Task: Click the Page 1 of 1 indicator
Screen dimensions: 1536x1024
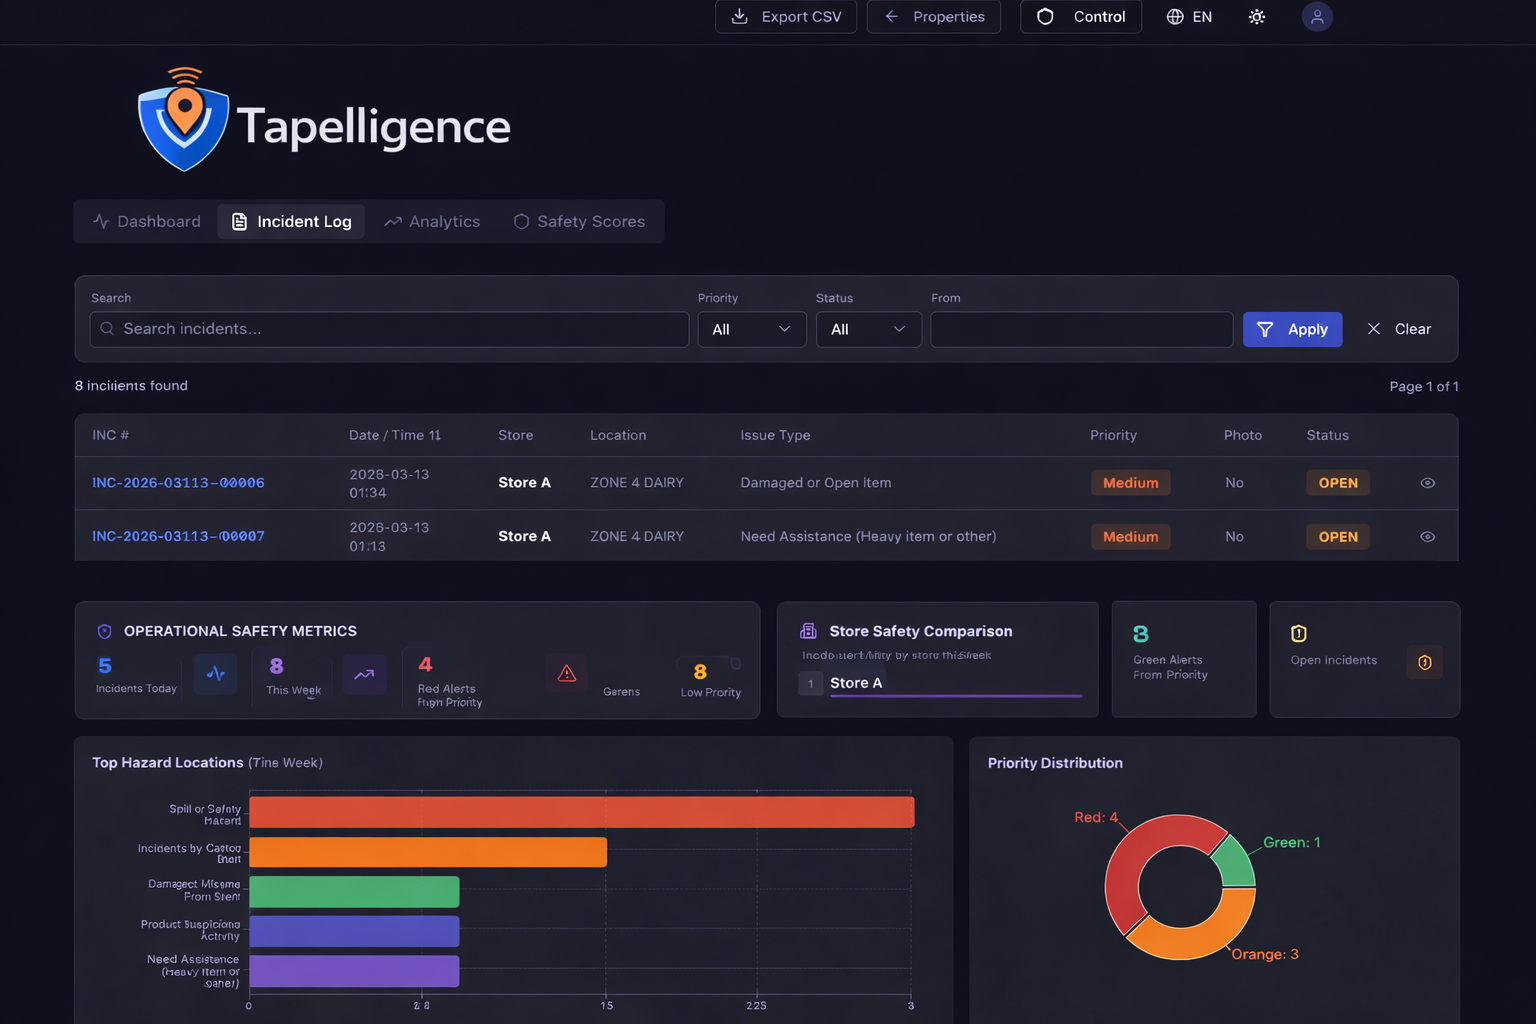Action: (x=1424, y=386)
